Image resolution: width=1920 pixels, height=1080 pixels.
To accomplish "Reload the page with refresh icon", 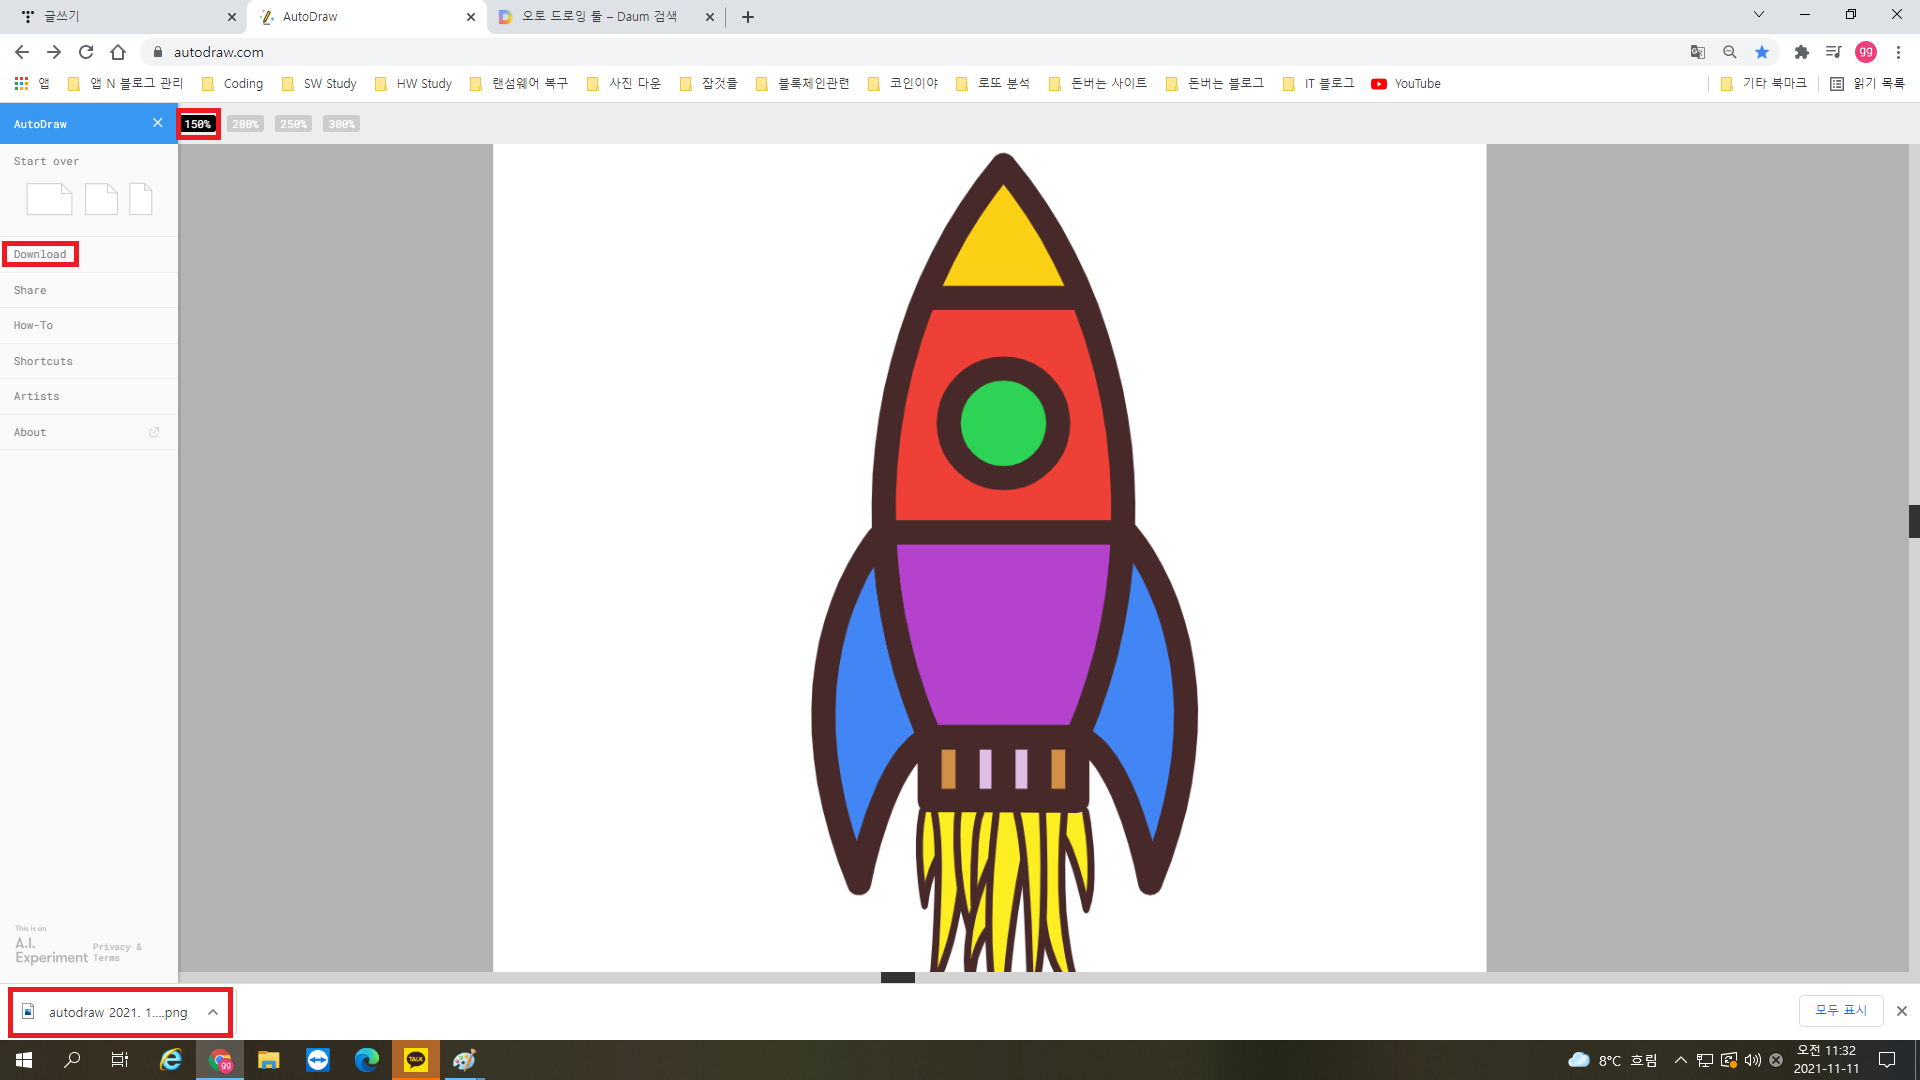I will click(86, 52).
